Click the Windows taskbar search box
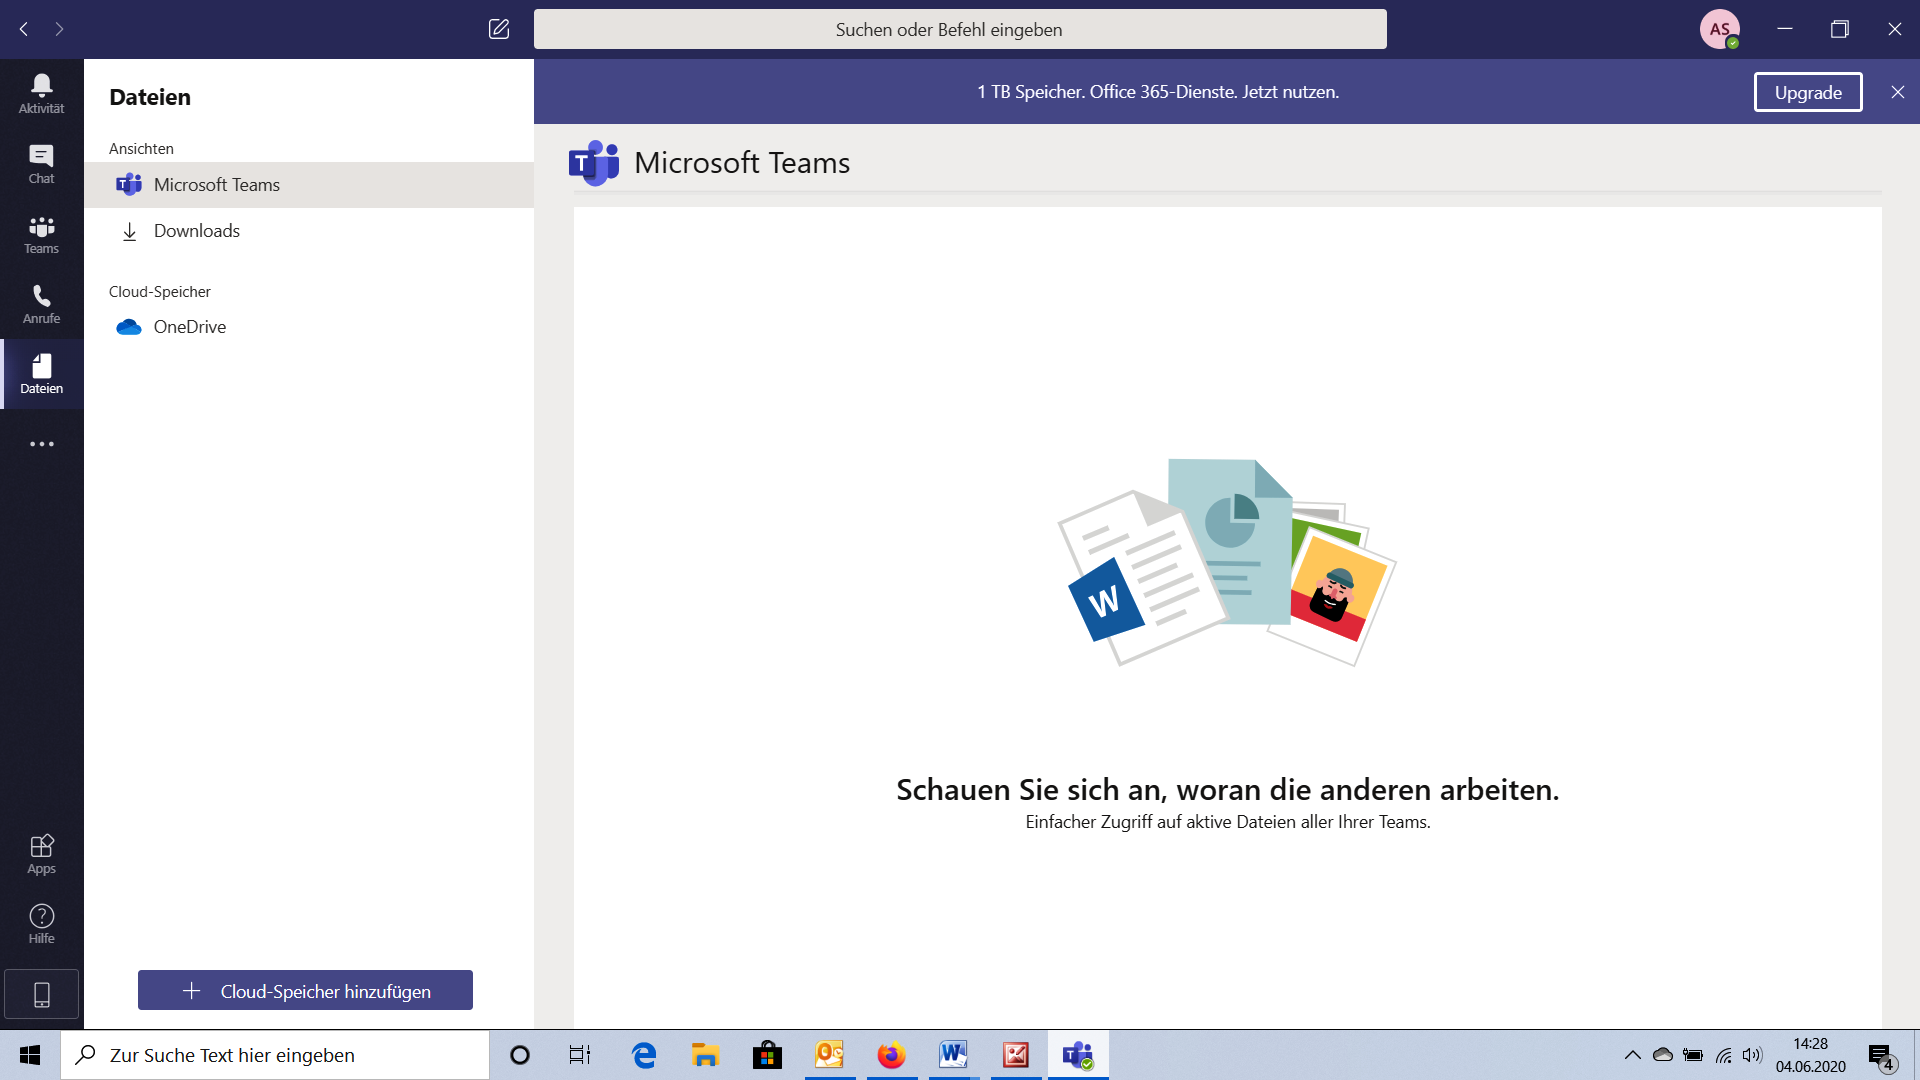 (x=275, y=1055)
